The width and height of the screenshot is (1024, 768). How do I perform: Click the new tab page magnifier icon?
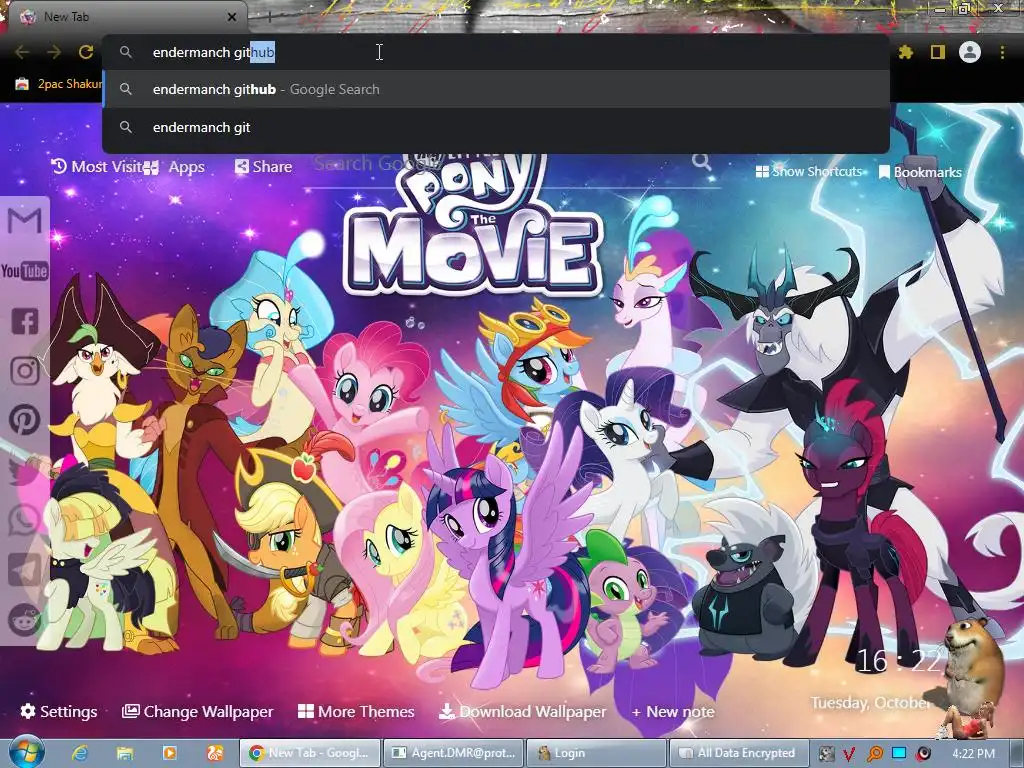tap(701, 161)
